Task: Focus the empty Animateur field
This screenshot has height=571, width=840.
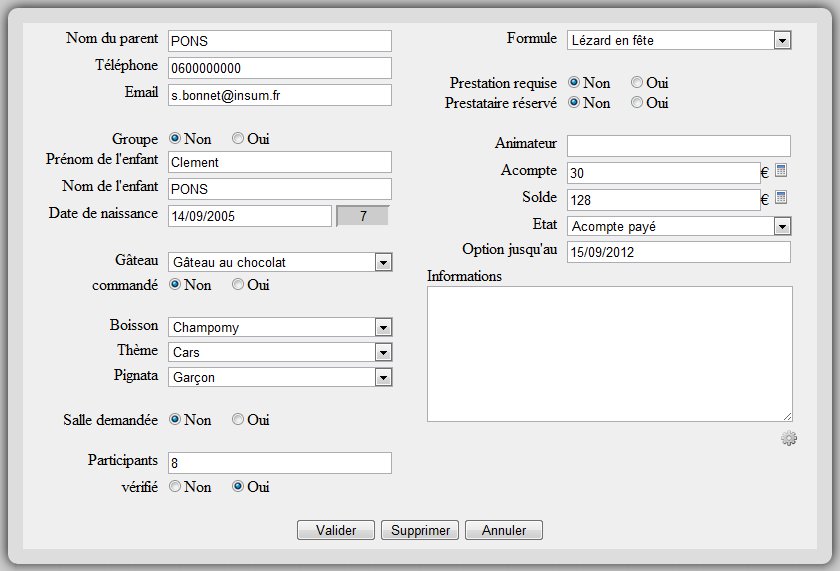Action: click(678, 146)
